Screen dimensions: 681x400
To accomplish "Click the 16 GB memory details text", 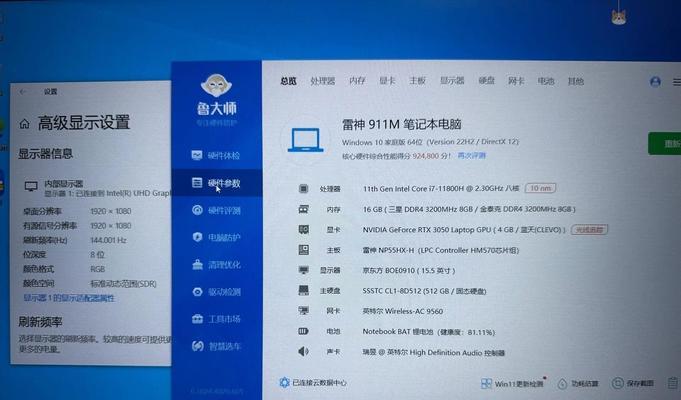I will (x=469, y=209).
